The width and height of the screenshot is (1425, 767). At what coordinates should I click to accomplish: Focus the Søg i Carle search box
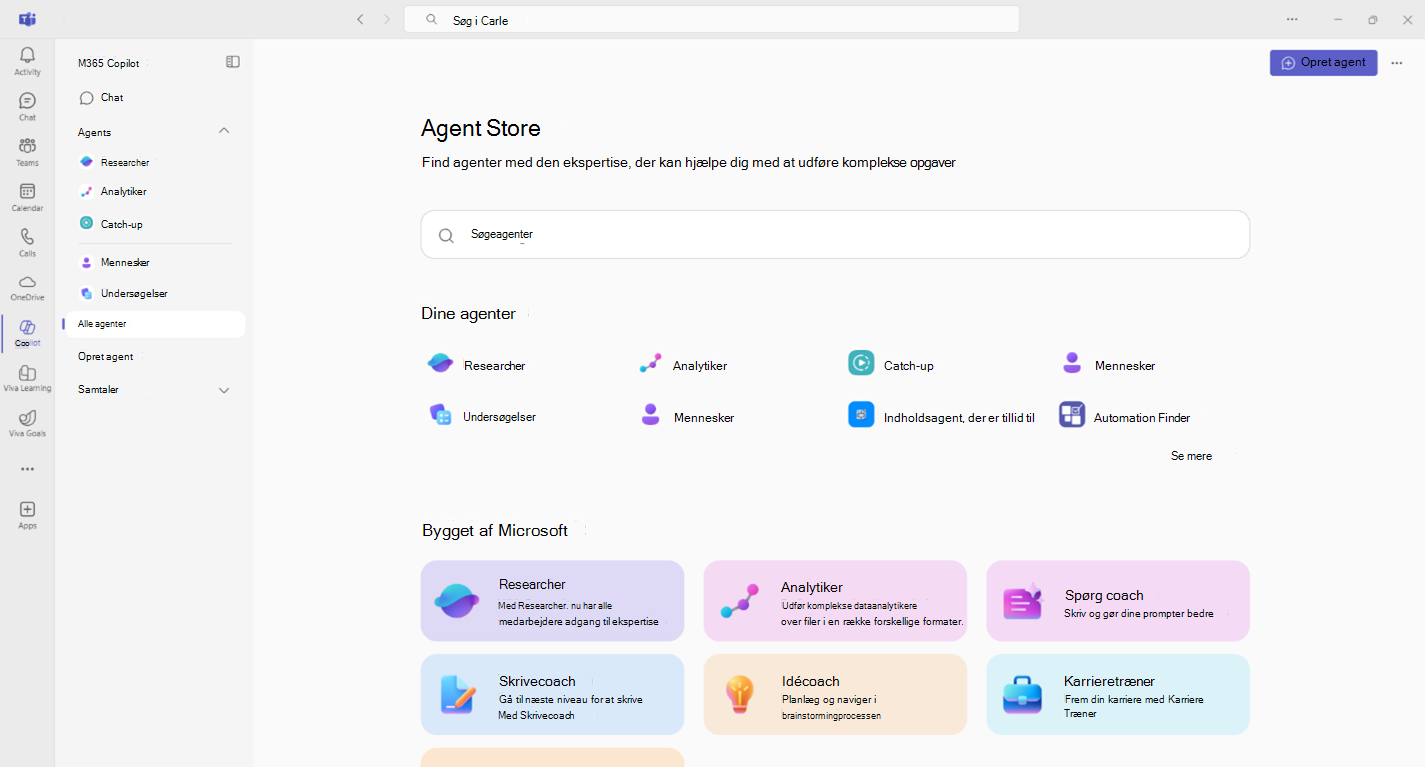711,19
